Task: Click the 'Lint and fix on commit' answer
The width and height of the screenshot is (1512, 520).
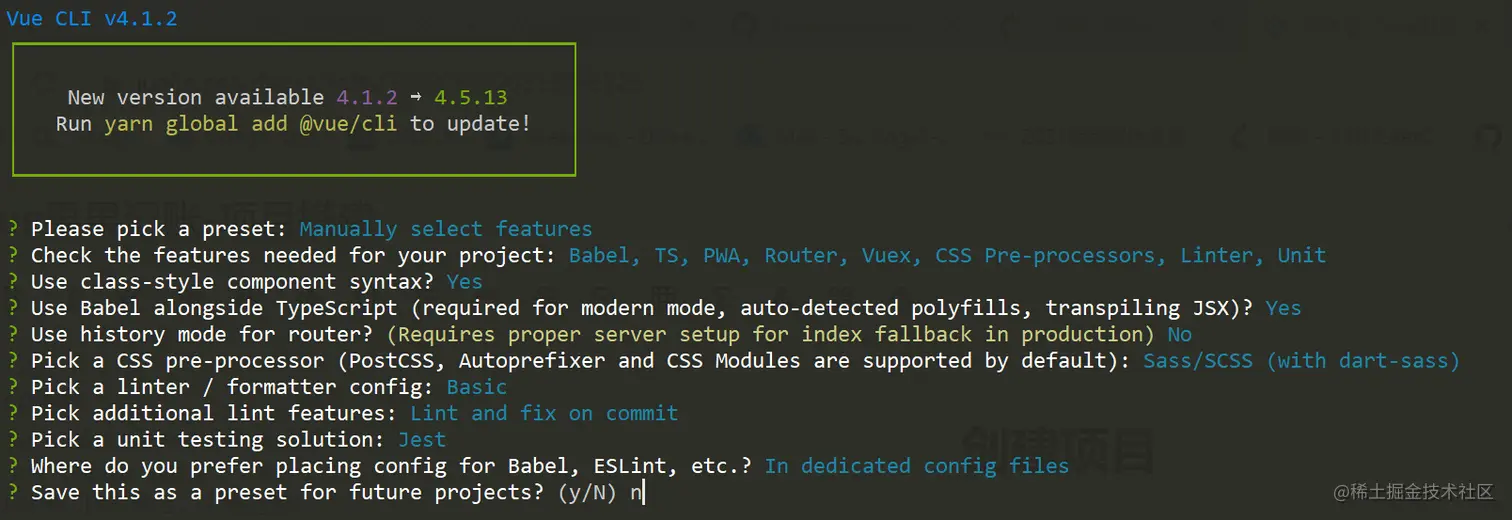Action: pyautogui.click(x=544, y=413)
